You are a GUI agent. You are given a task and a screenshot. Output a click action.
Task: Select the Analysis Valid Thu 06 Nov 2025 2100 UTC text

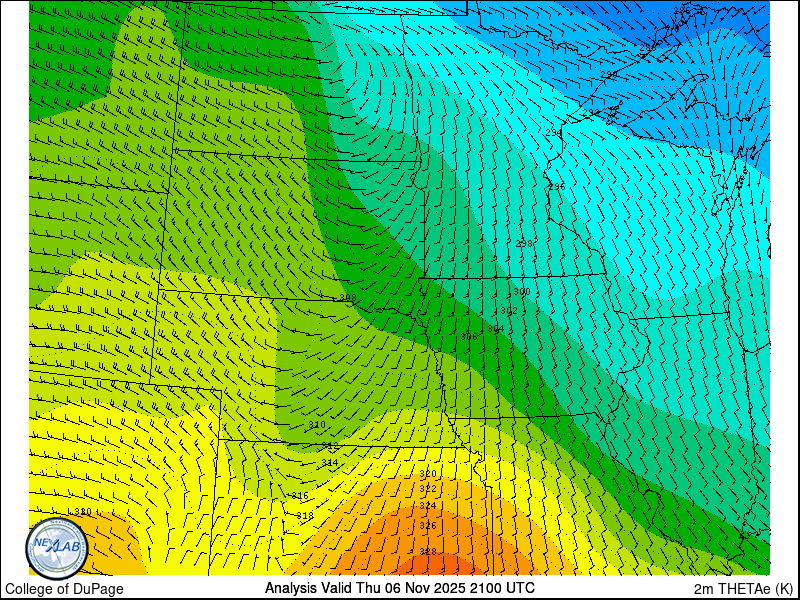click(399, 587)
